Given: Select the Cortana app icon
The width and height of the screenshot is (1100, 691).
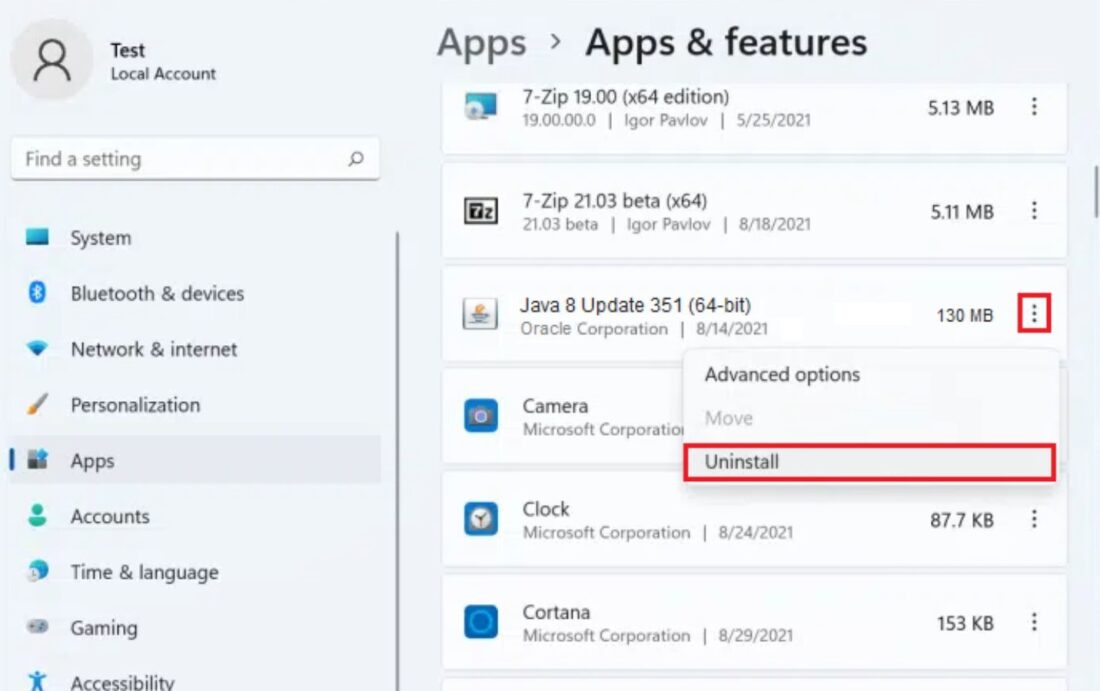Looking at the screenshot, I should pos(481,620).
